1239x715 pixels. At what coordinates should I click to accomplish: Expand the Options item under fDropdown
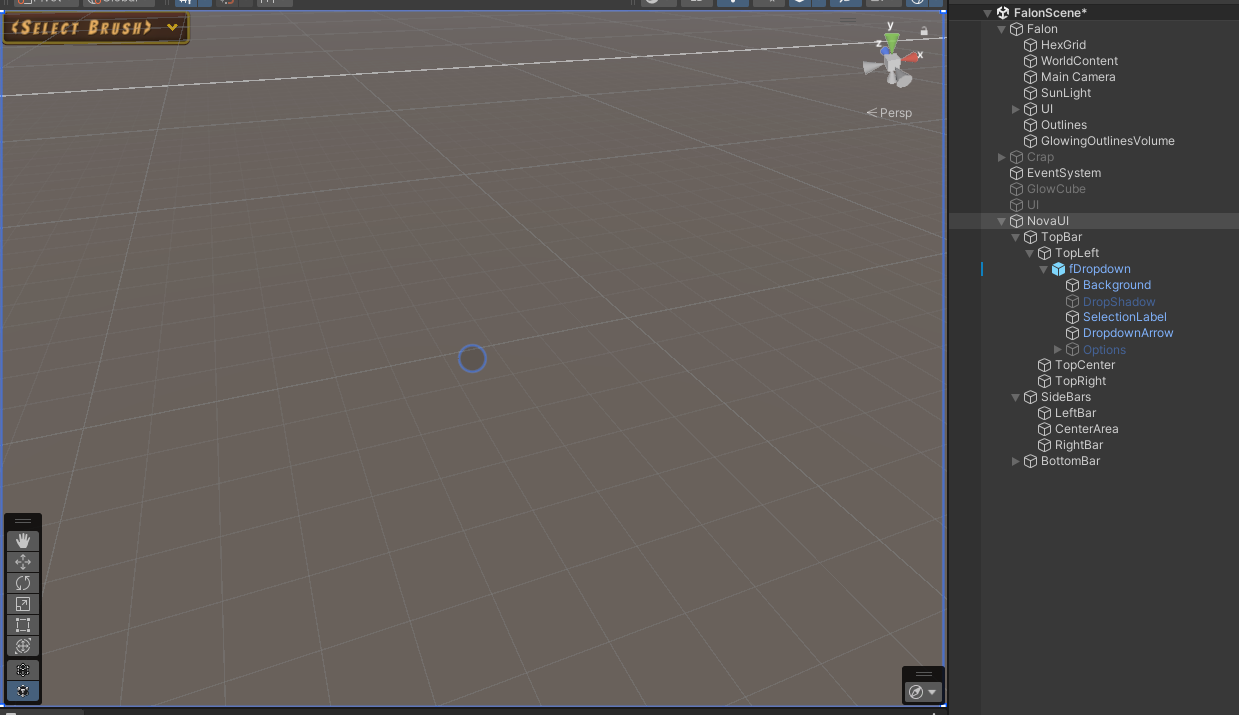(1057, 349)
